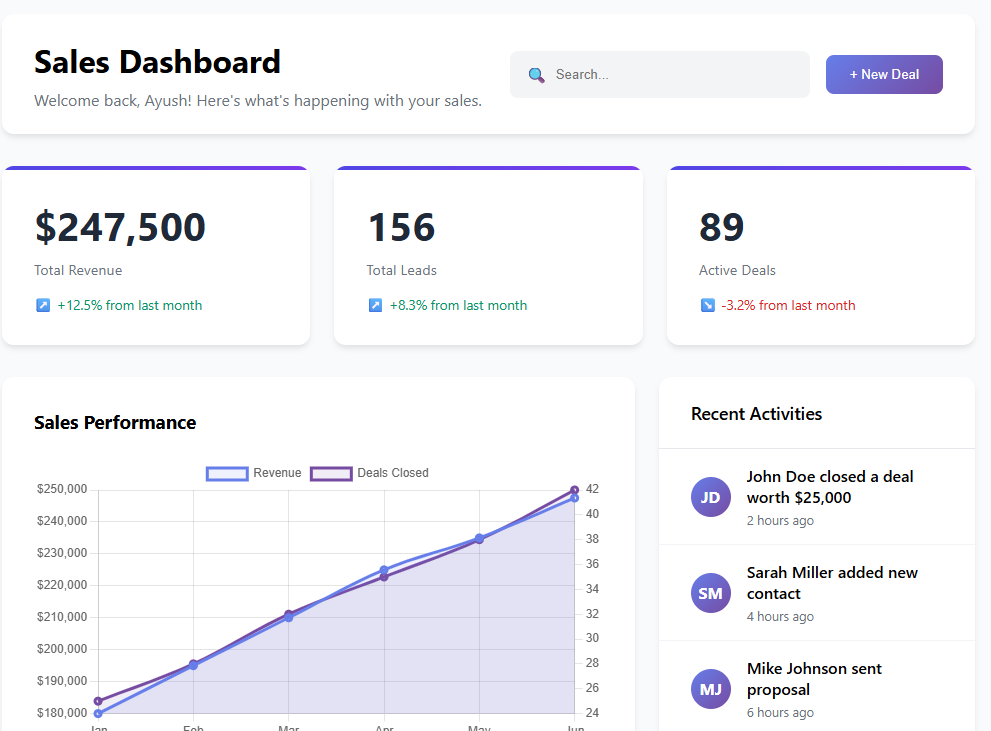Click the up-arrow trend icon under Total Leads

click(x=375, y=305)
